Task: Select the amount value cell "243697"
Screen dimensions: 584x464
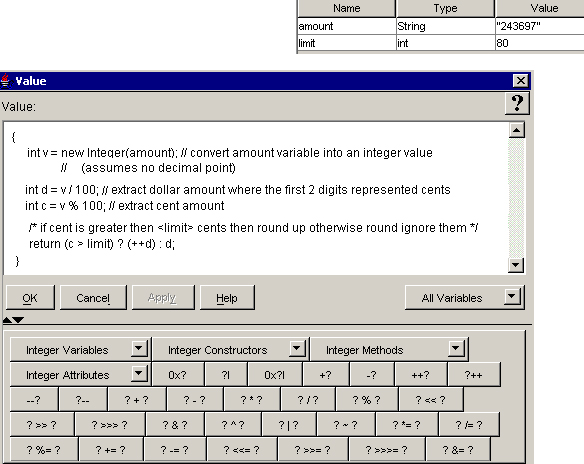Action: coord(540,26)
